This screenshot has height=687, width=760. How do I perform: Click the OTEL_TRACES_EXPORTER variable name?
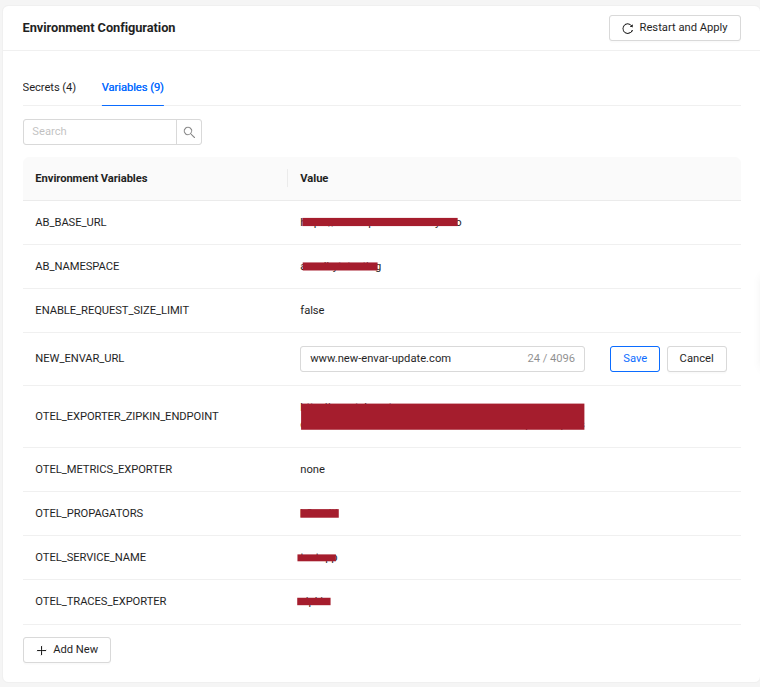pyautogui.click(x=100, y=601)
